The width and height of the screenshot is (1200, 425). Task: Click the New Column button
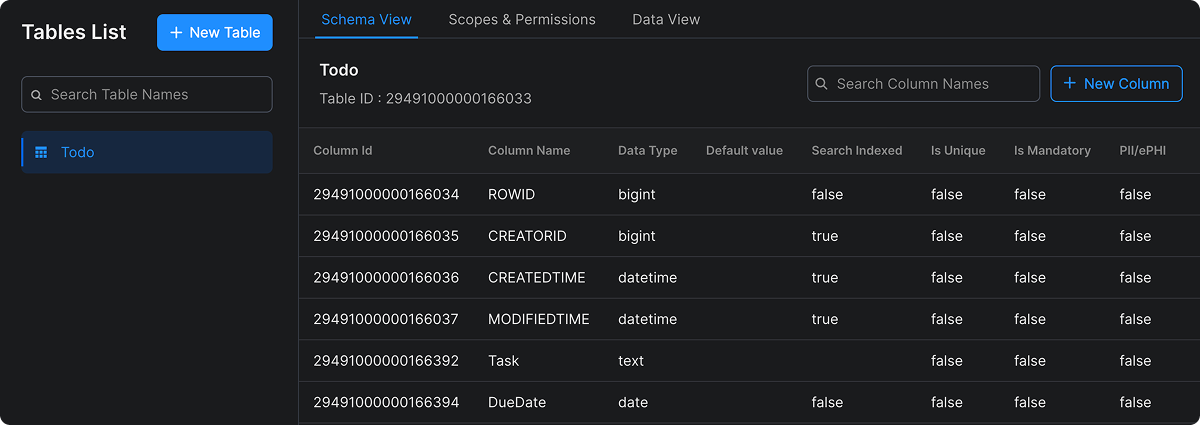(1116, 84)
